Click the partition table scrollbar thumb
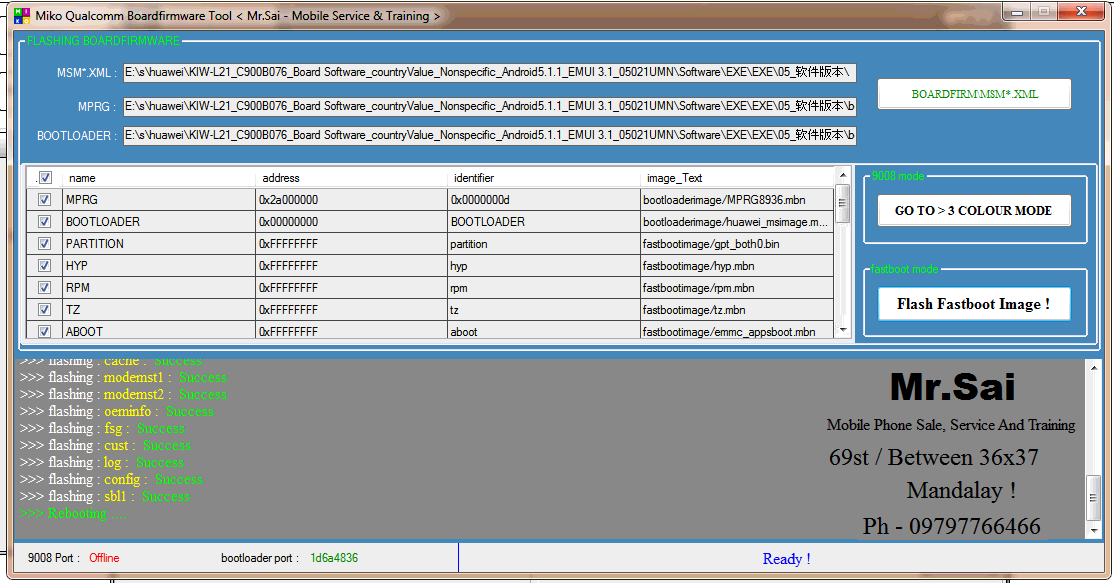Image resolution: width=1114 pixels, height=583 pixels. [843, 203]
